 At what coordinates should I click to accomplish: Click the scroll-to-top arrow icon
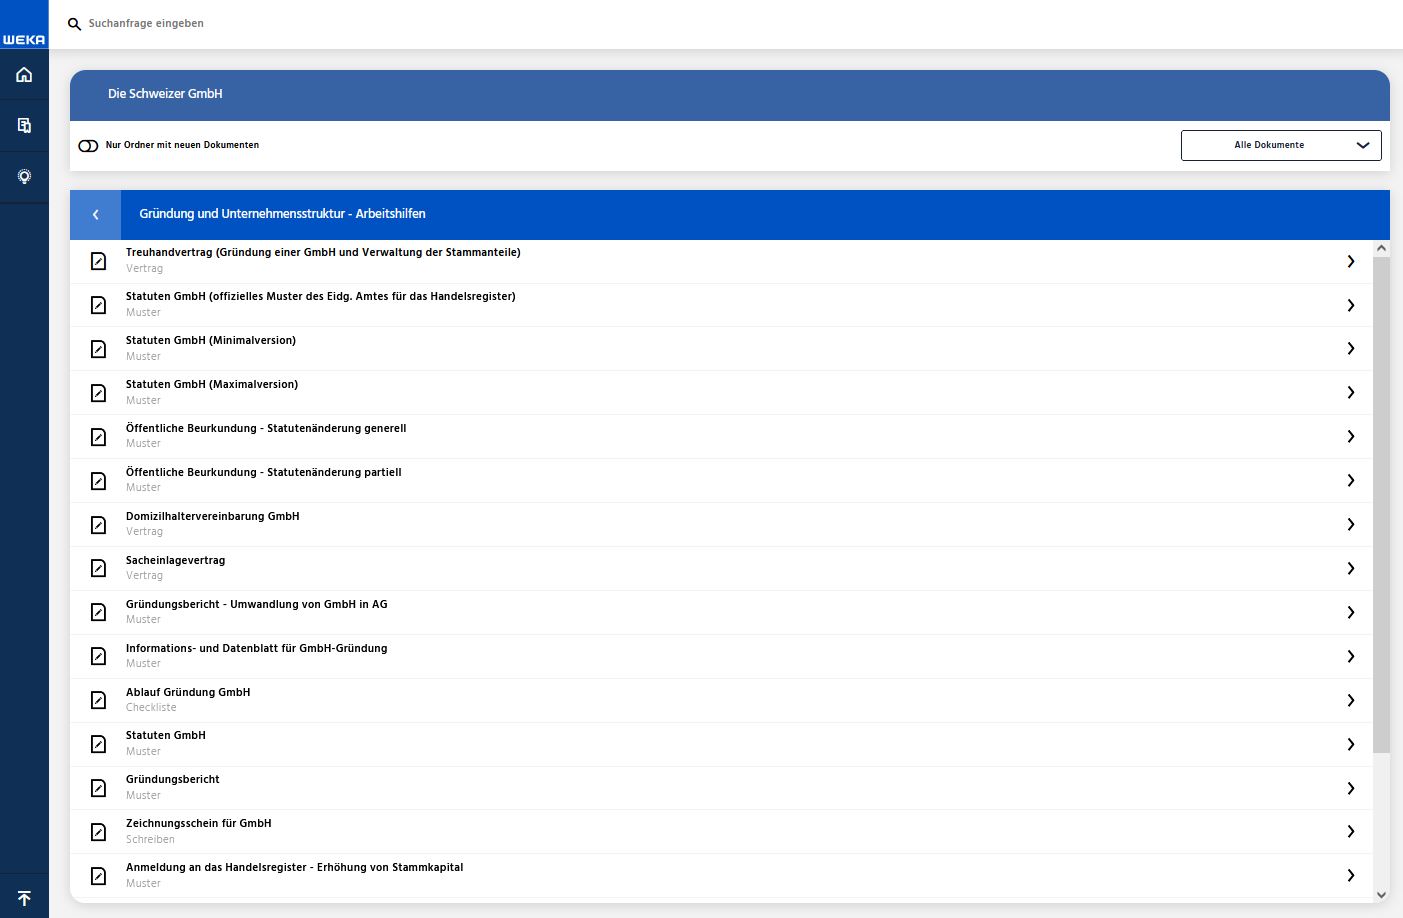pos(24,898)
